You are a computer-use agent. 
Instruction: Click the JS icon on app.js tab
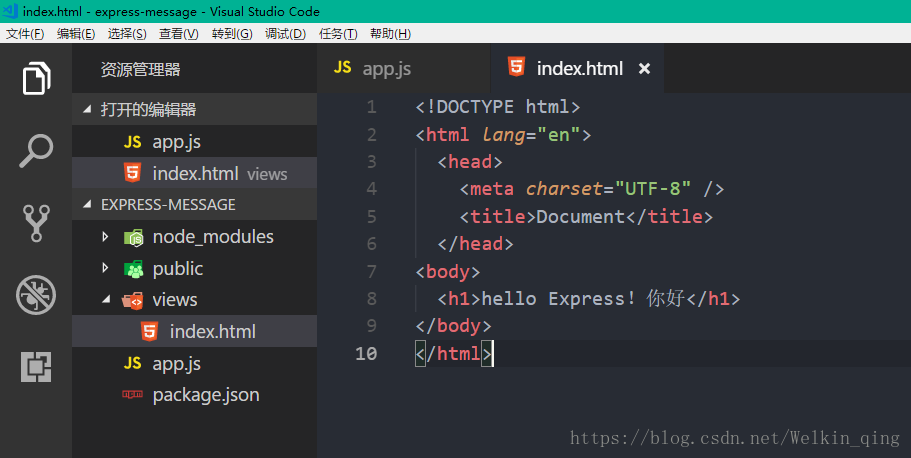(x=343, y=68)
